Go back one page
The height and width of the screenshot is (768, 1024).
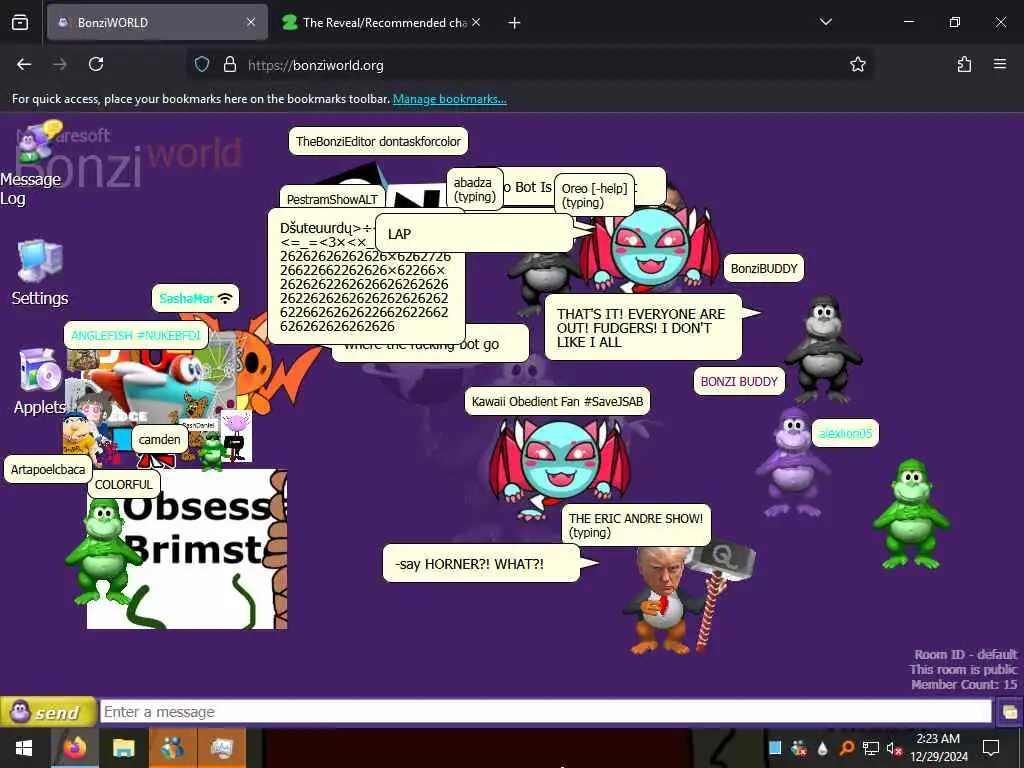point(24,64)
